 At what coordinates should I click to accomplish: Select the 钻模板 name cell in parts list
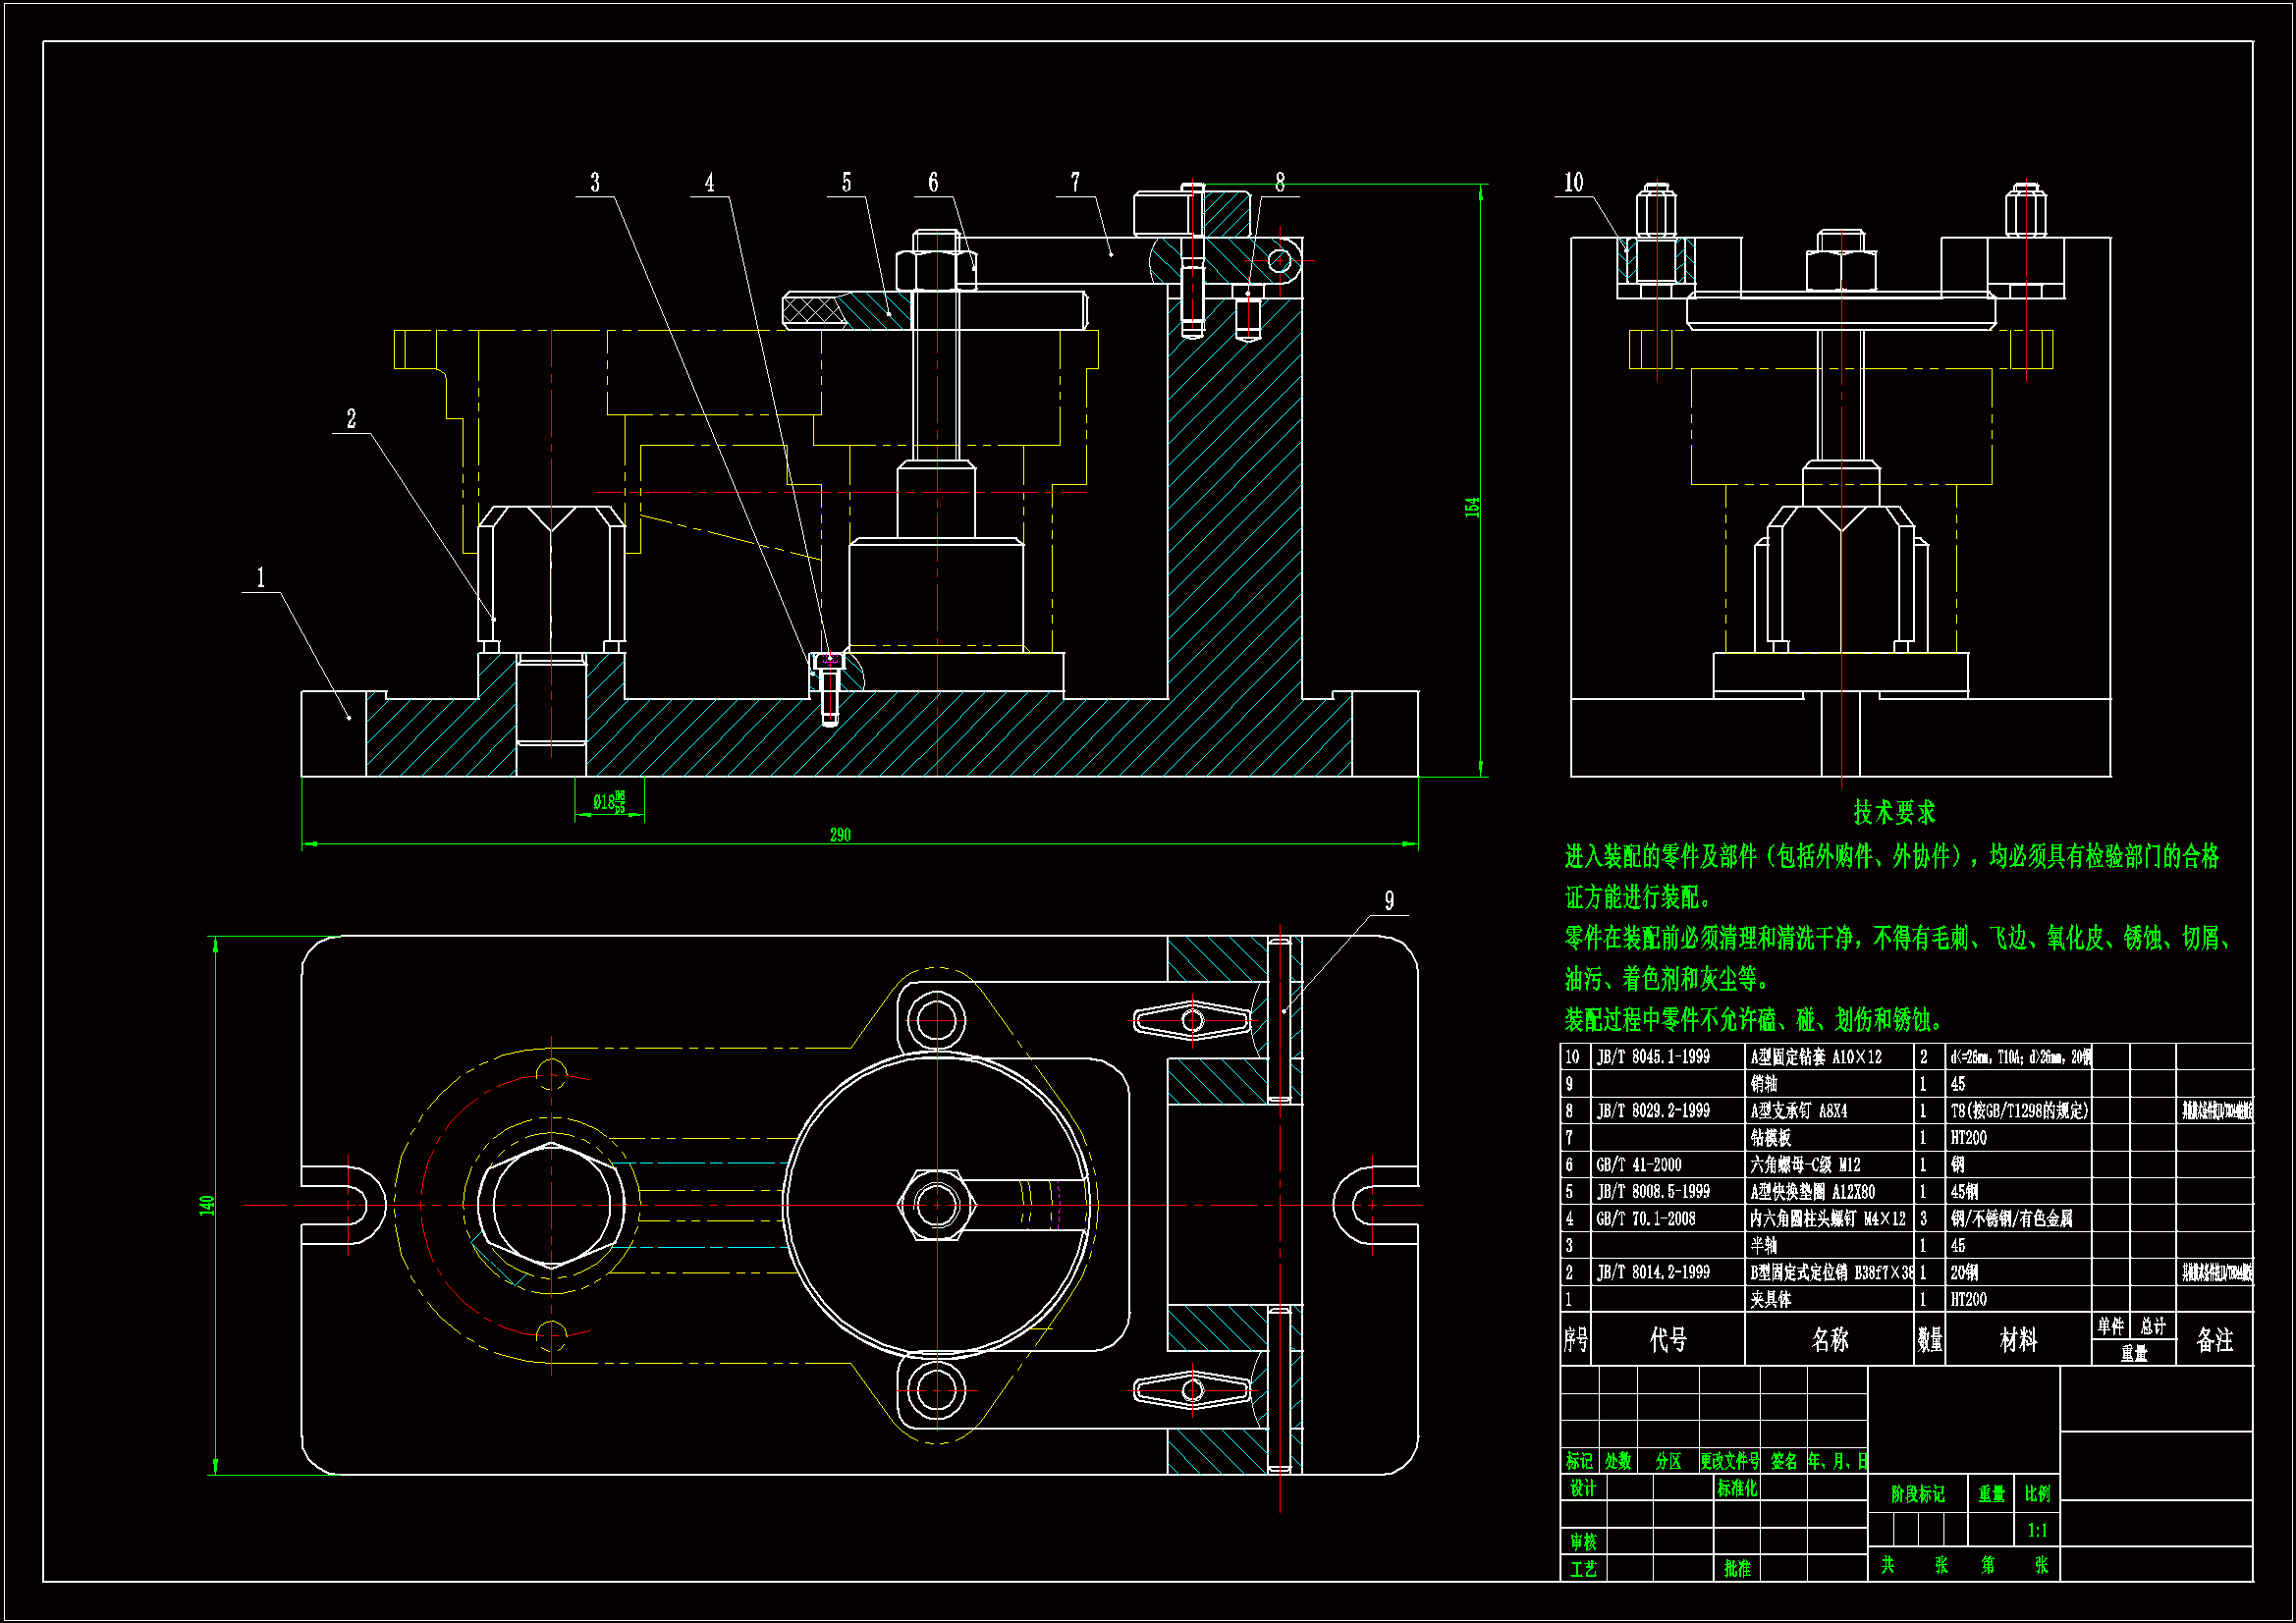pos(1770,1137)
